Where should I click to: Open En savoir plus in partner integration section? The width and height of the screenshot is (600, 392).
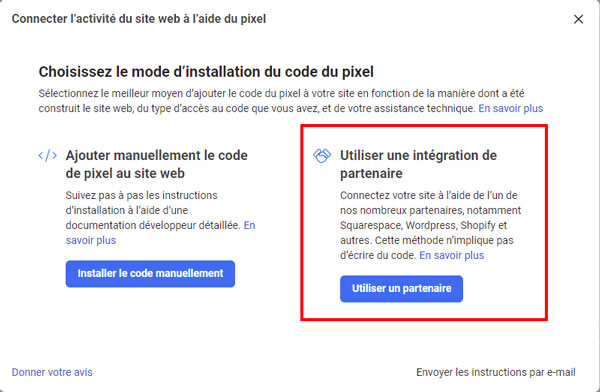coord(452,255)
